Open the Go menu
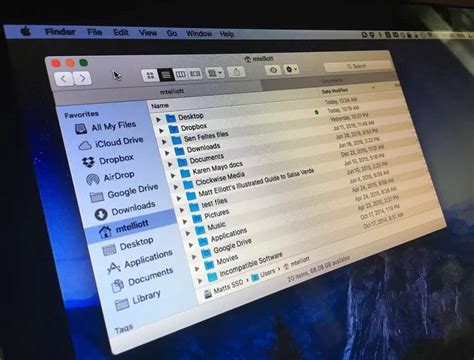Image resolution: width=474 pixels, height=360 pixels. pos(172,33)
